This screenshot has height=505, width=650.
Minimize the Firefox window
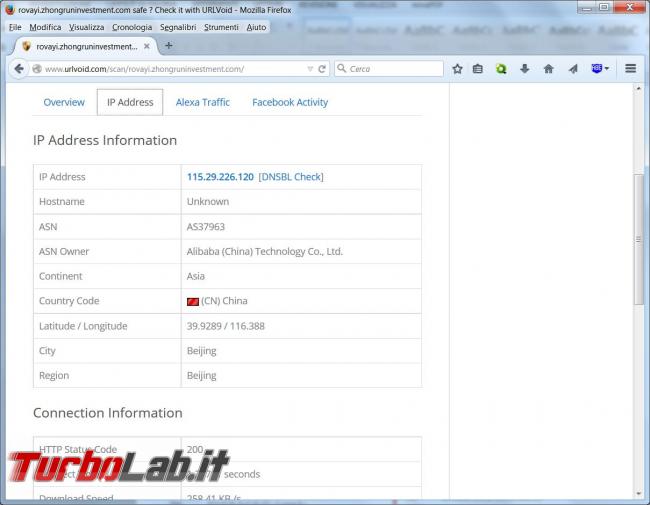point(587,7)
